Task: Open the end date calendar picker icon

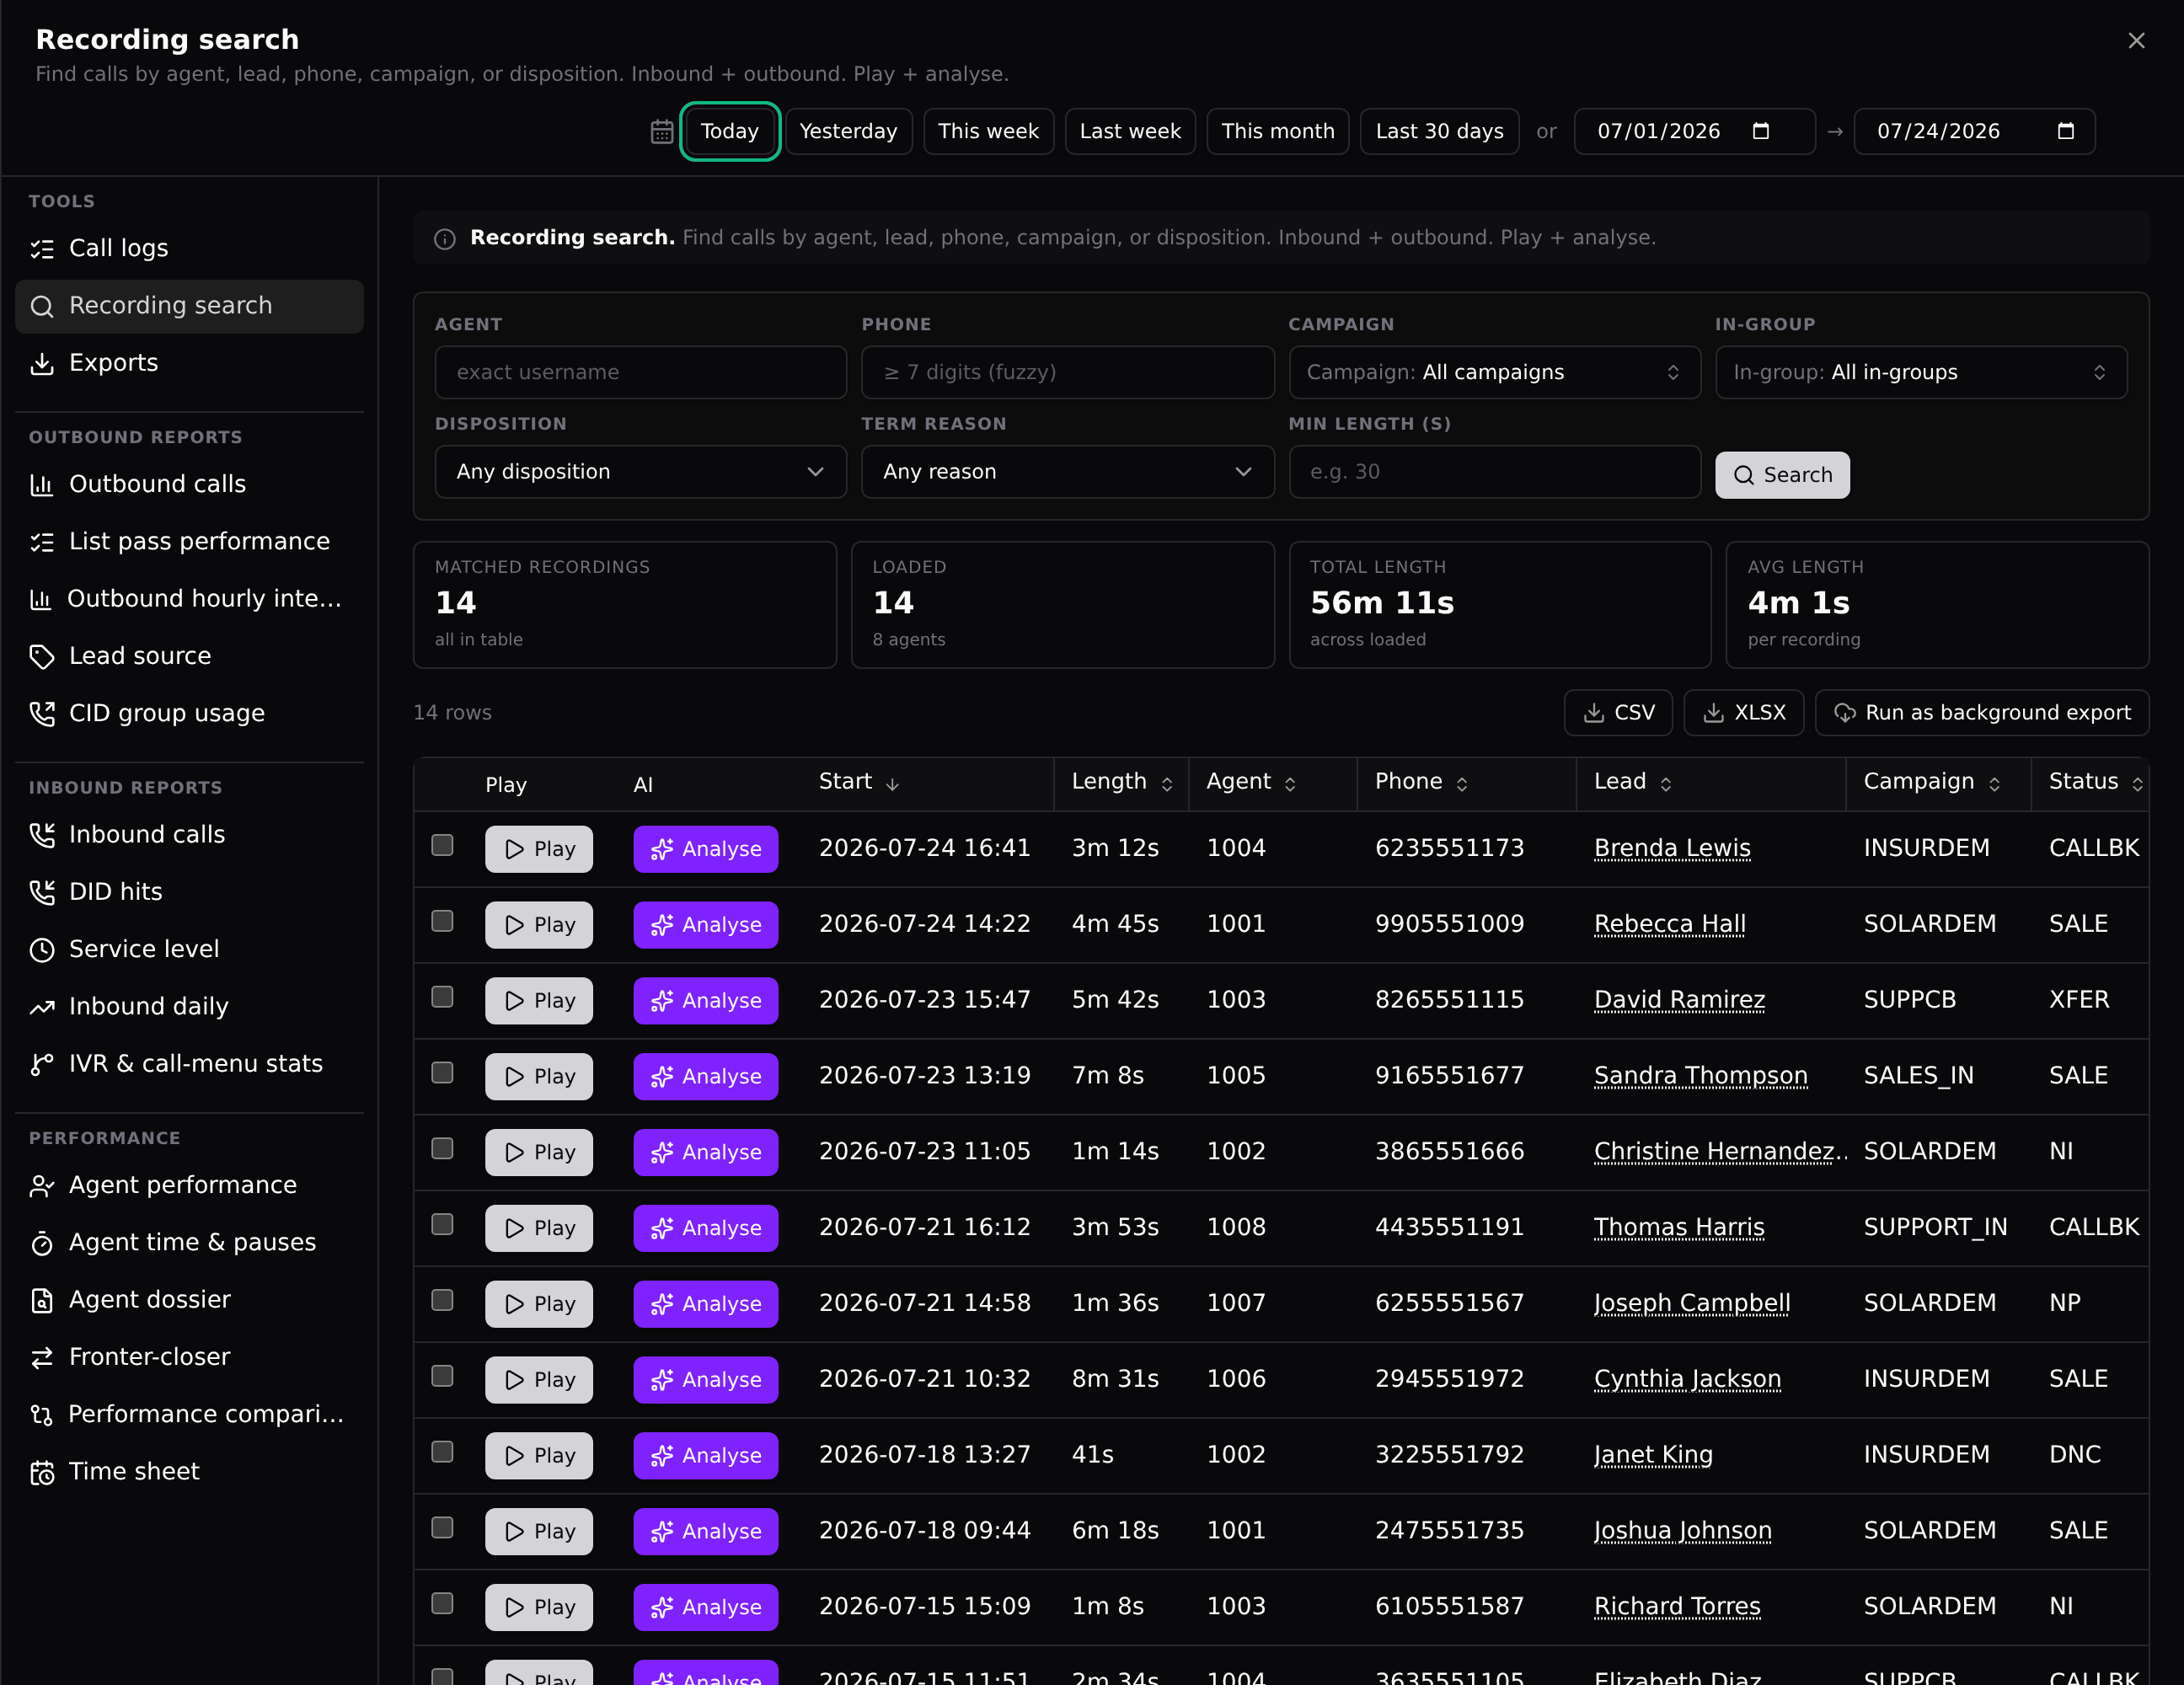Action: point(2066,131)
